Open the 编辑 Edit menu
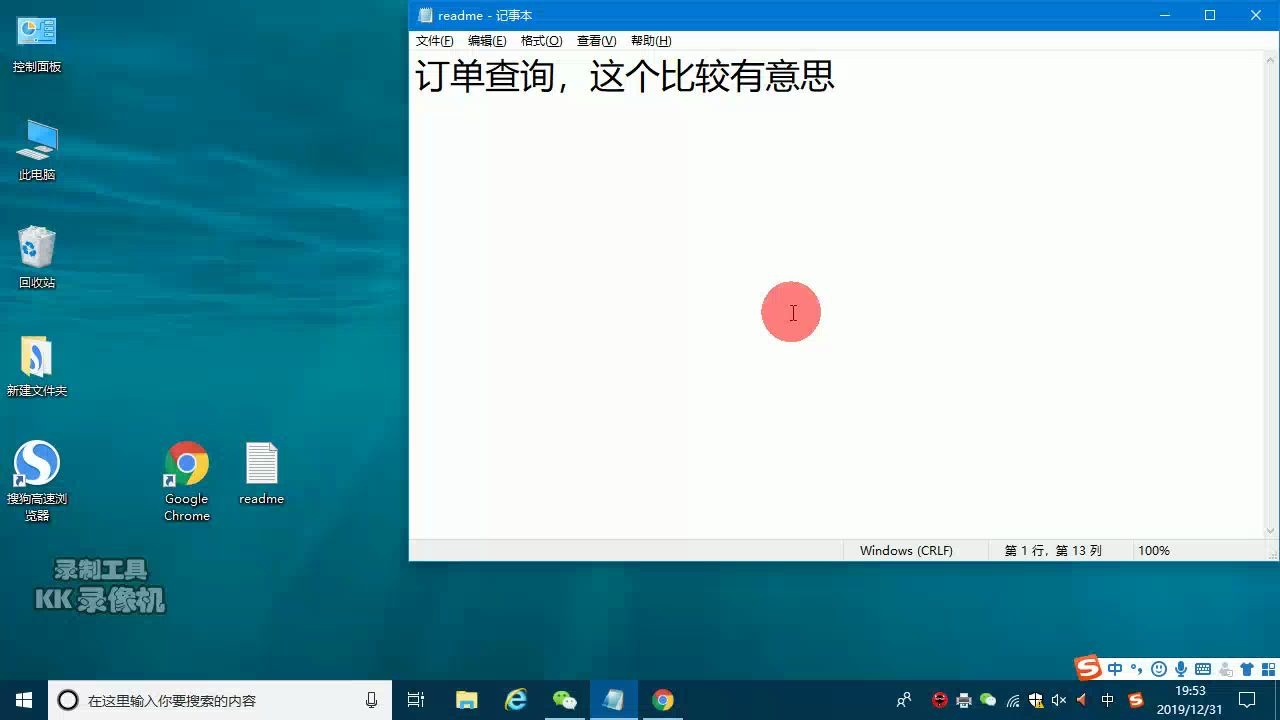Viewport: 1280px width, 720px height. pyautogui.click(x=489, y=41)
